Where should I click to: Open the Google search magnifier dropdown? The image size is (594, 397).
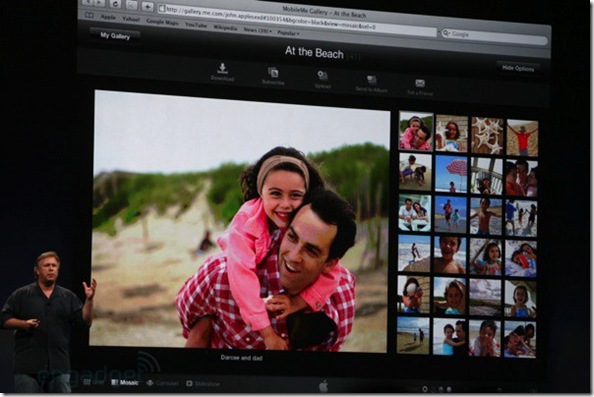tap(446, 33)
